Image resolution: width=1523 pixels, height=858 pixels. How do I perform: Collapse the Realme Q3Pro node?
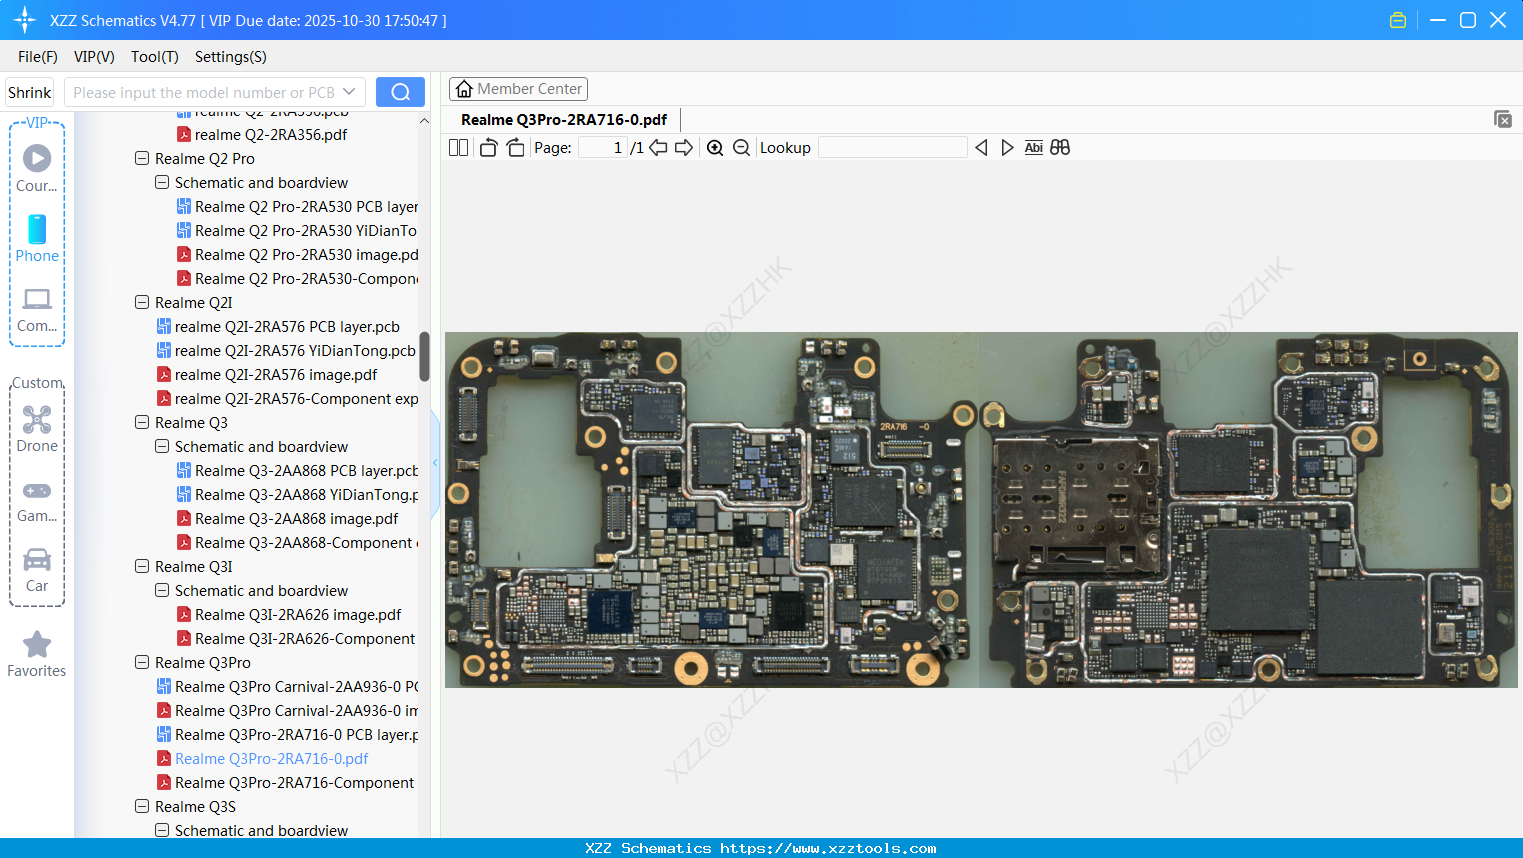click(x=142, y=663)
